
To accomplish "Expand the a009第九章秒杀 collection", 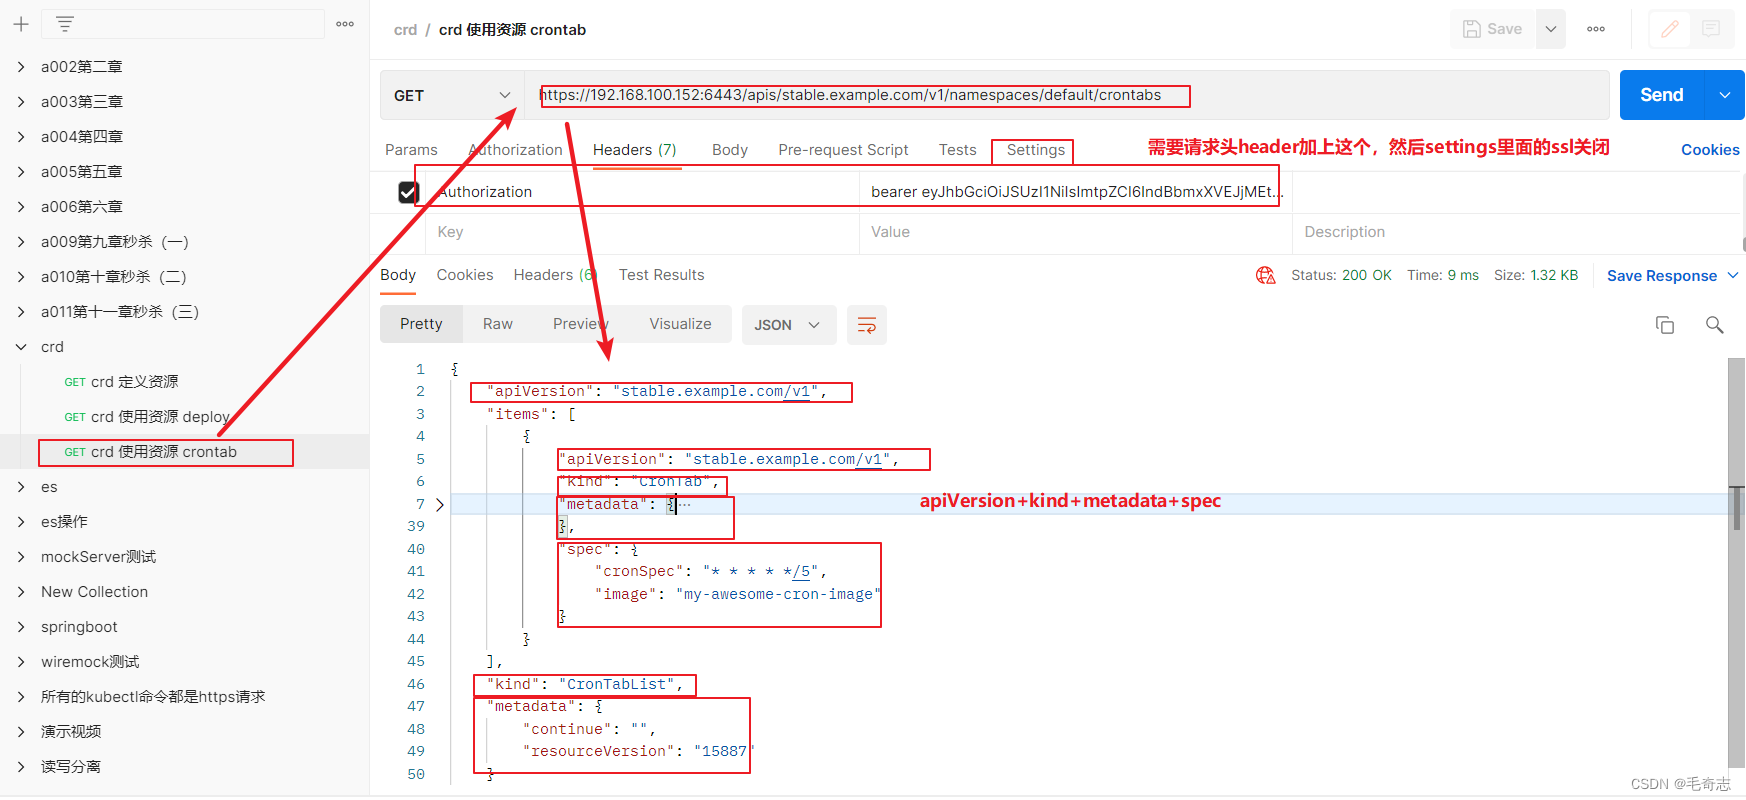I will (x=21, y=242).
